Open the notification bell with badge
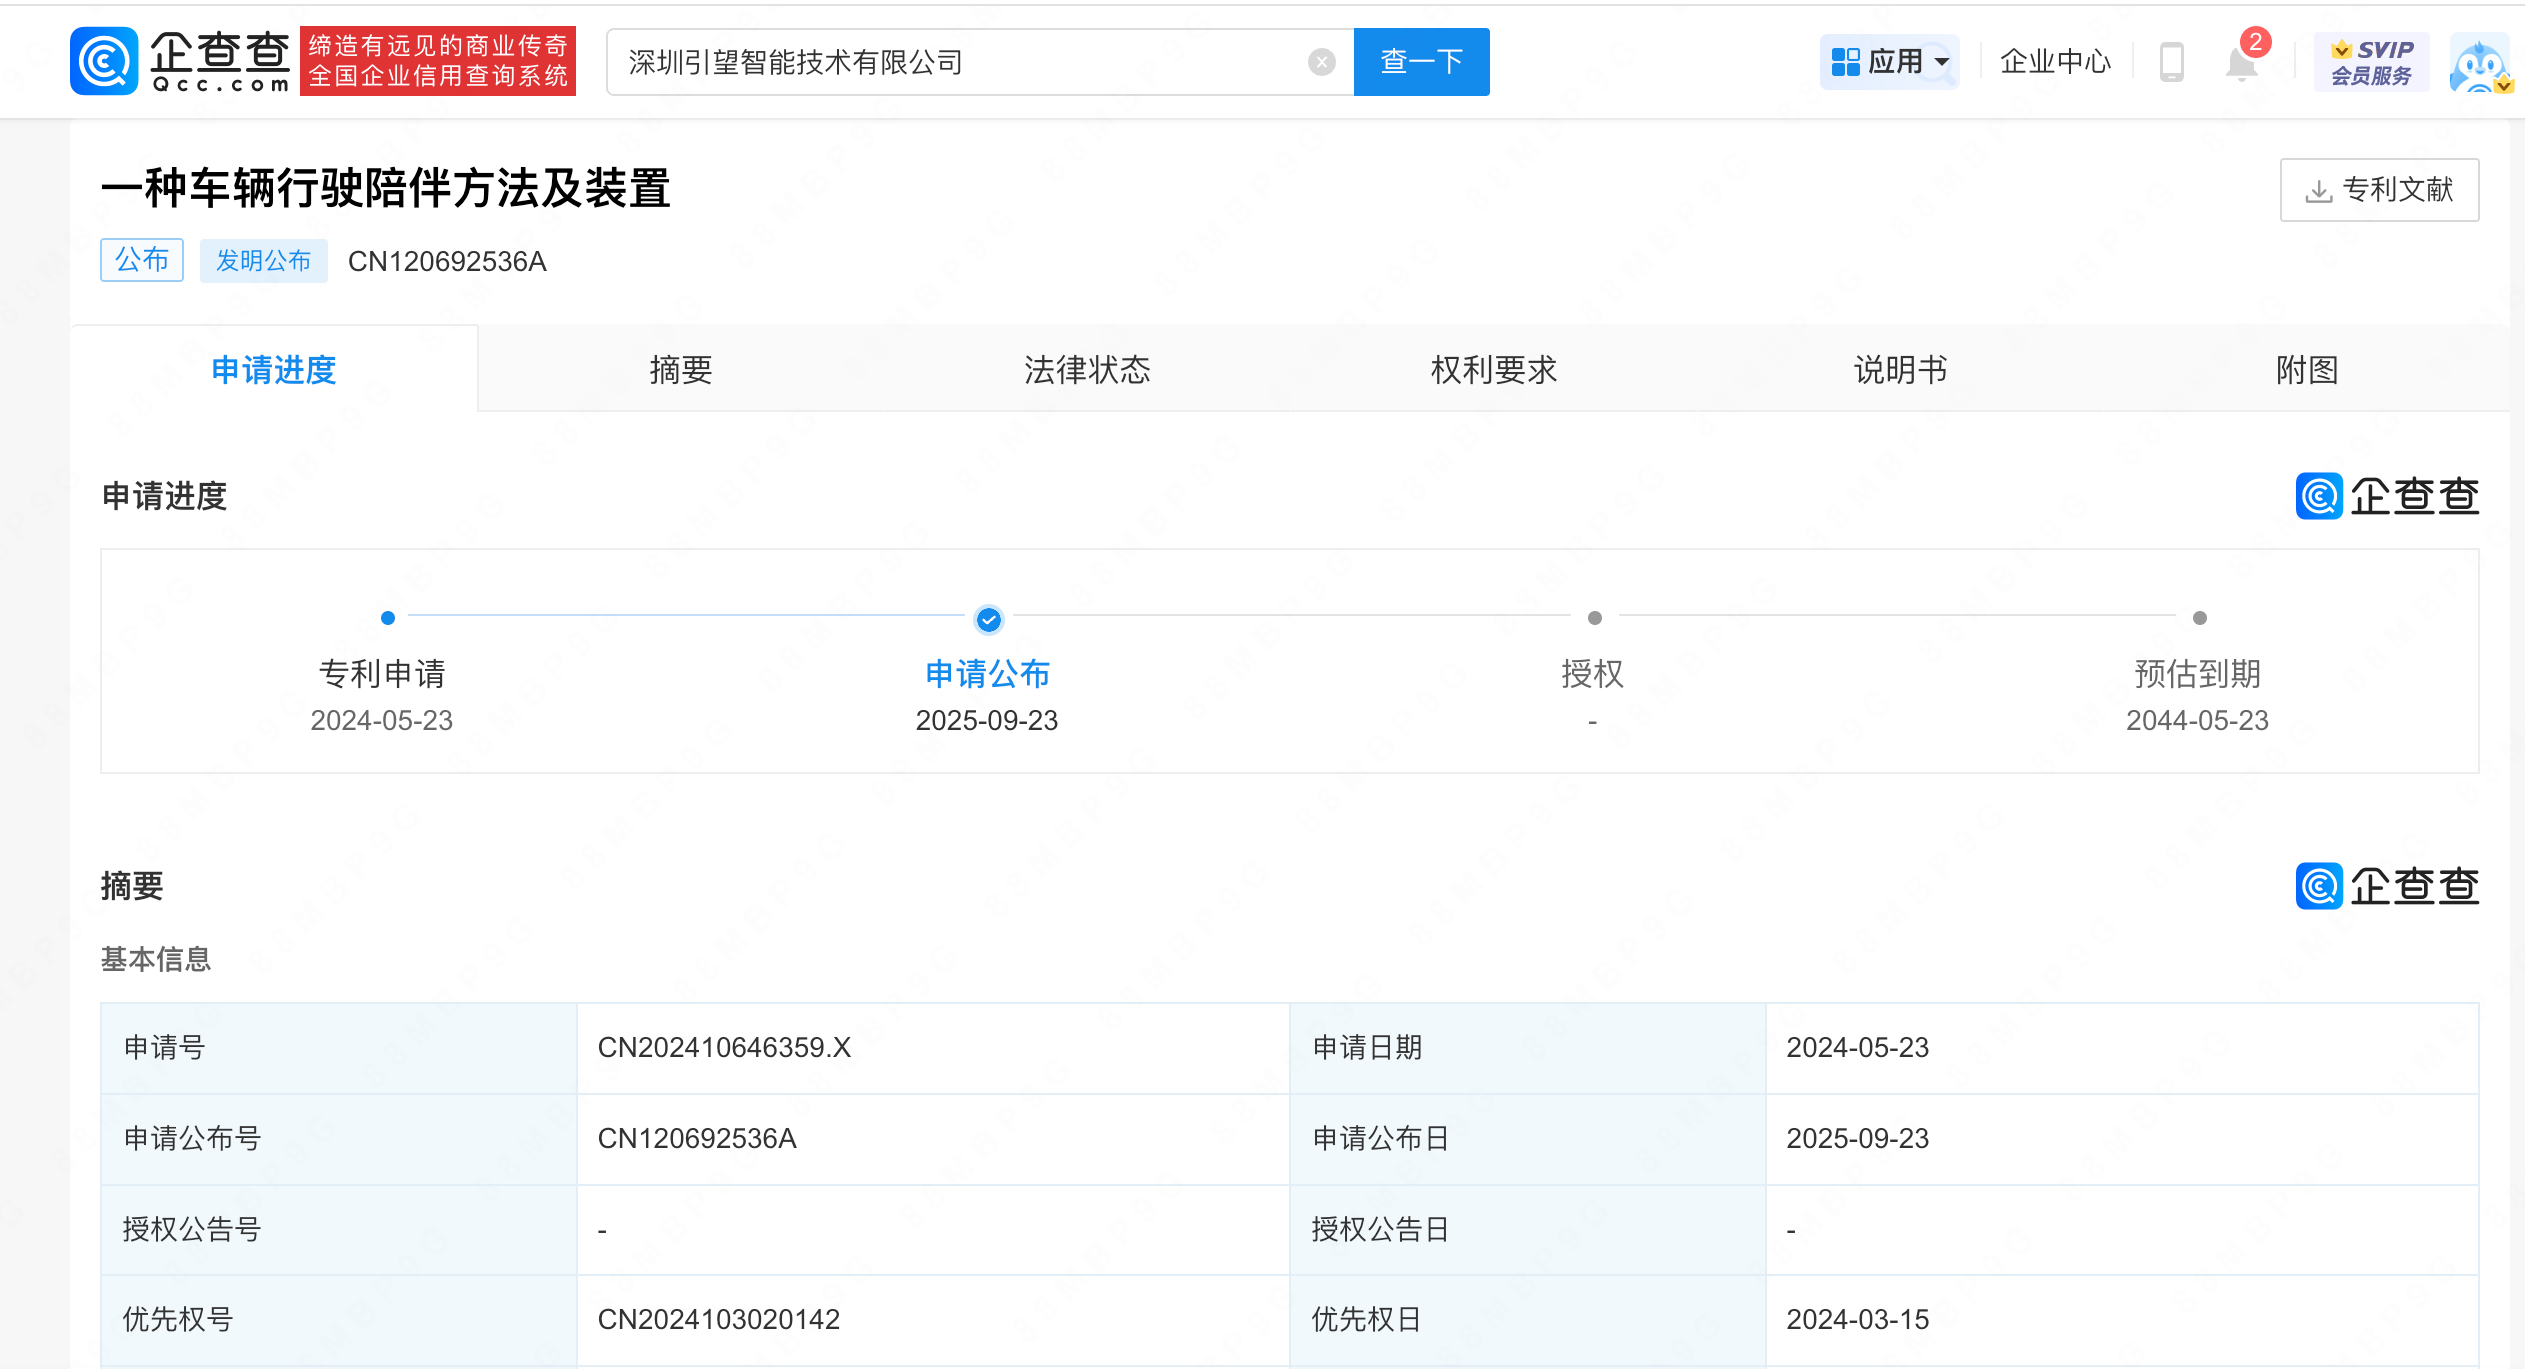This screenshot has height=1370, width=2526. click(2241, 64)
